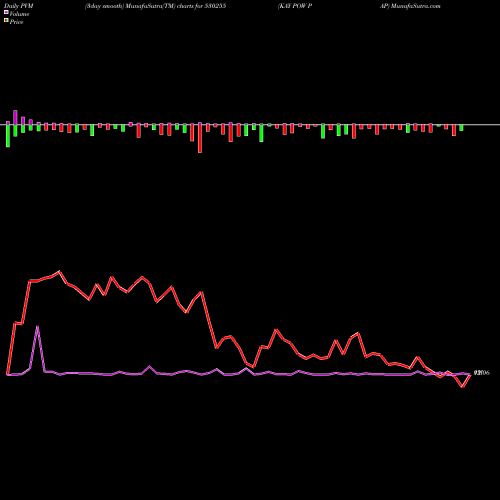Click the 'MunafaSutra.com' text at top right
Screen dimensions: 500x500
[x=416, y=6]
